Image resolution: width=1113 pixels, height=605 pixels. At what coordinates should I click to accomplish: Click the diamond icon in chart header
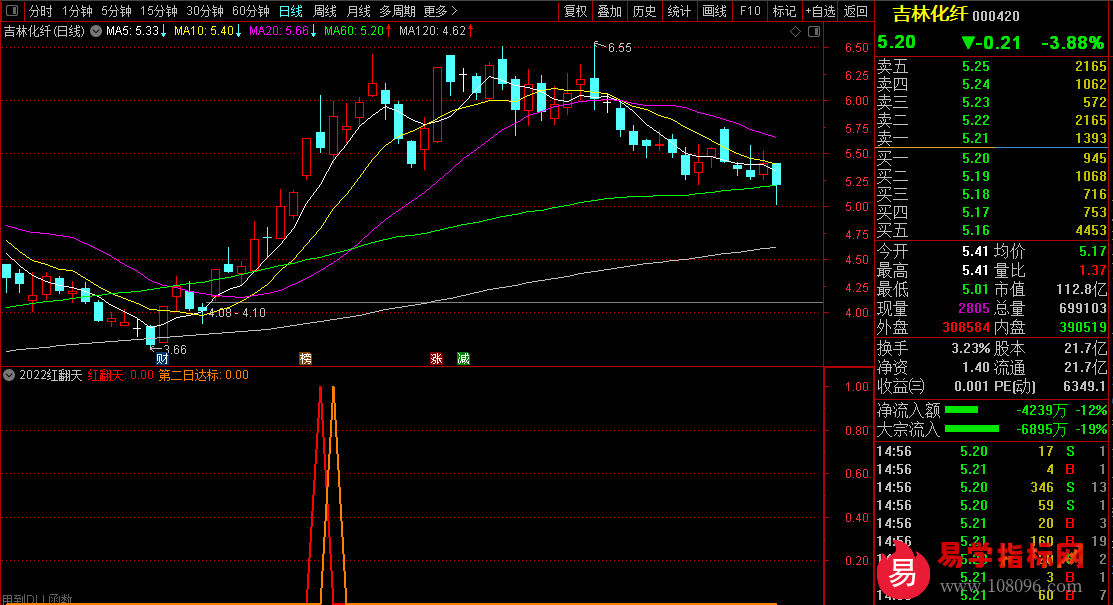click(795, 31)
